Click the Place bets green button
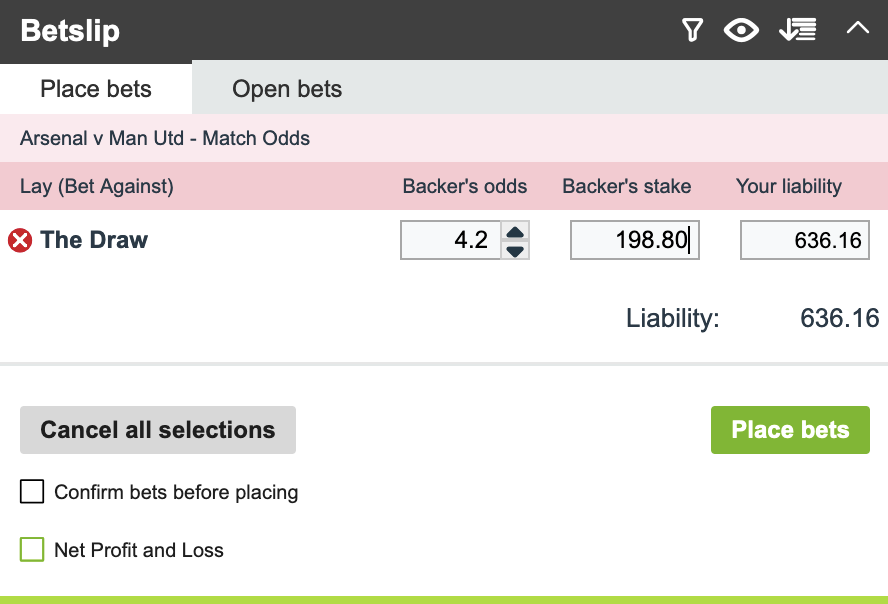 790,430
